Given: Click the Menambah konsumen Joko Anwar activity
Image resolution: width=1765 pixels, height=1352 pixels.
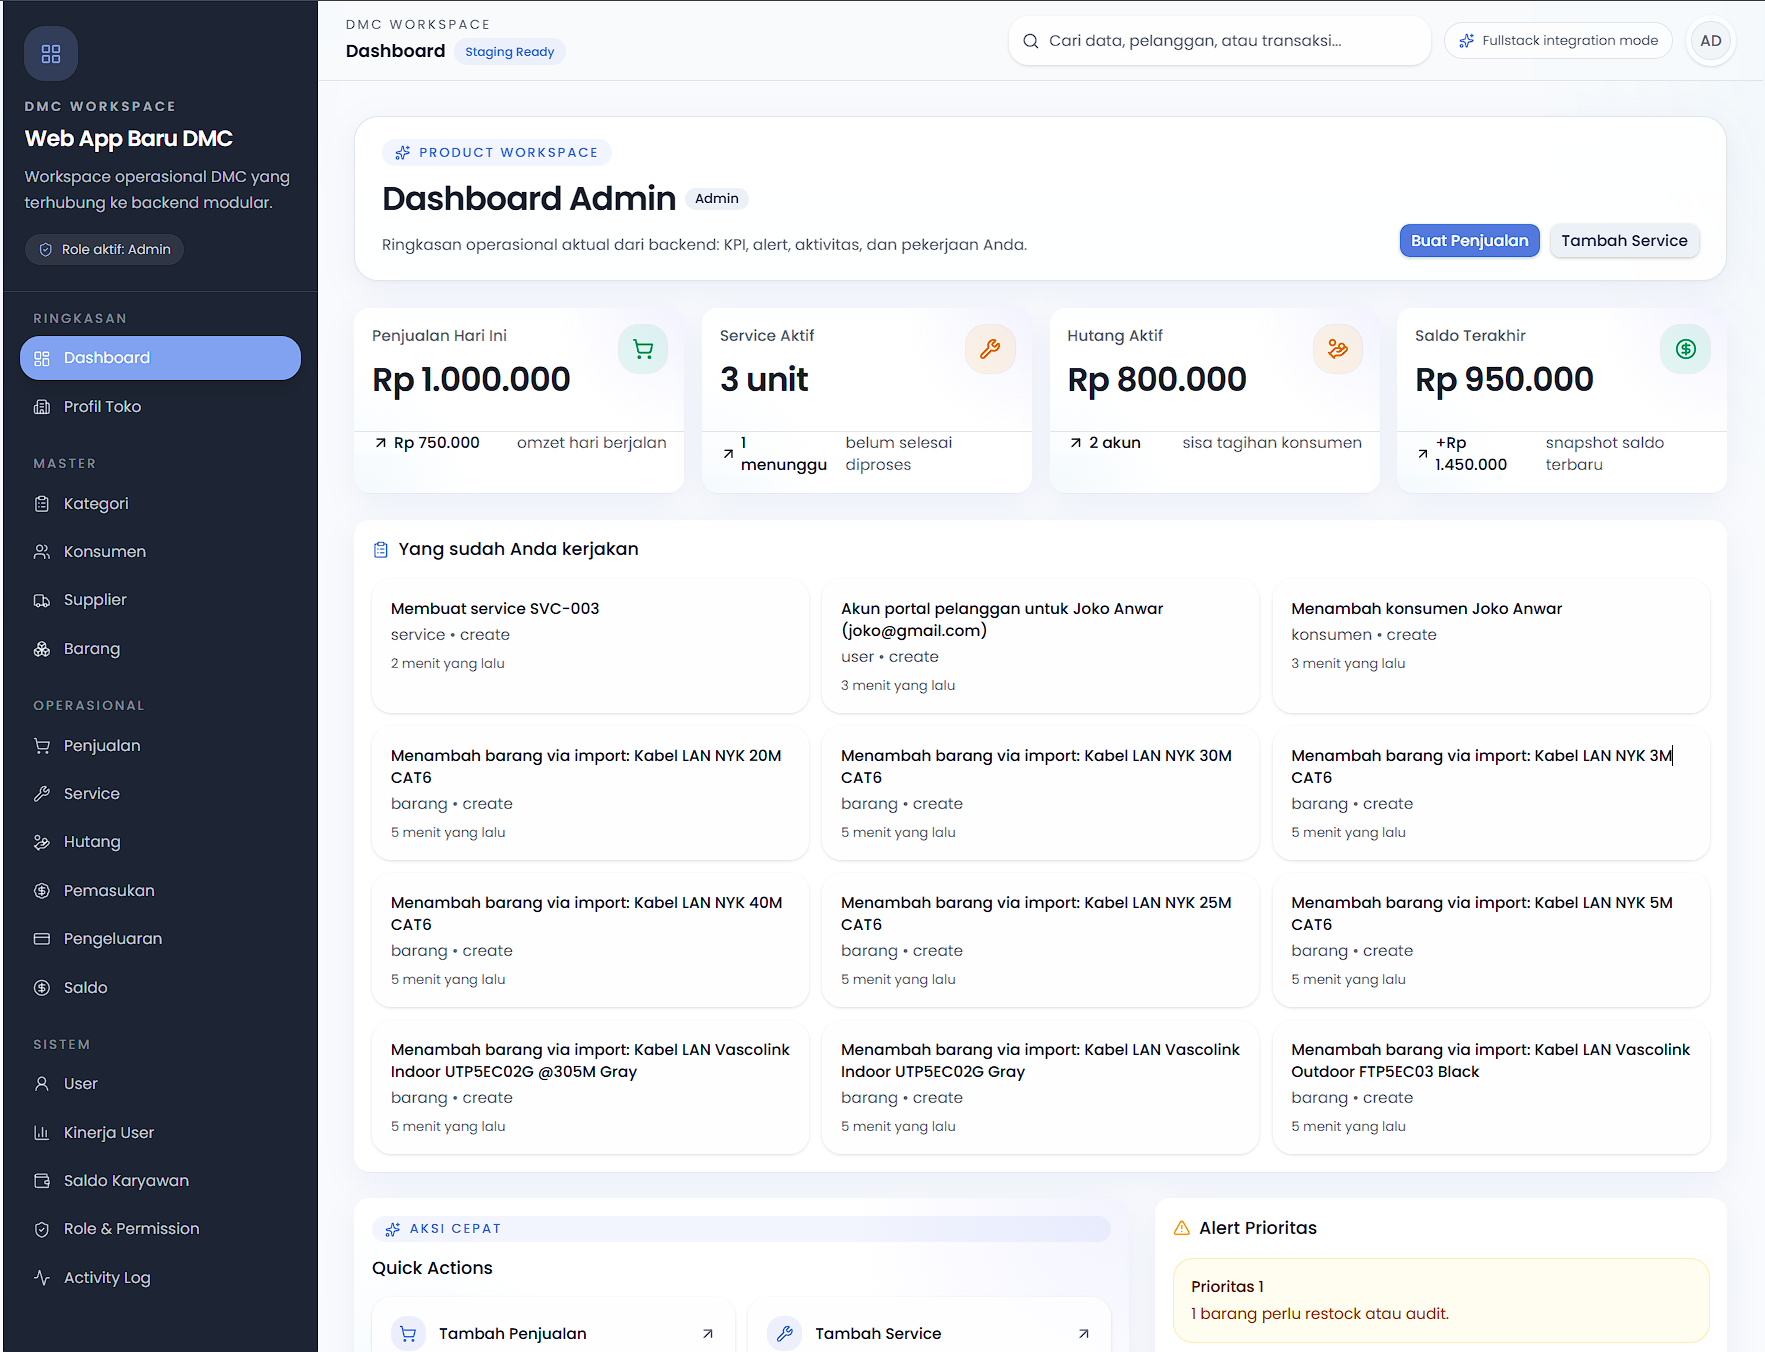Looking at the screenshot, I should 1491,647.
